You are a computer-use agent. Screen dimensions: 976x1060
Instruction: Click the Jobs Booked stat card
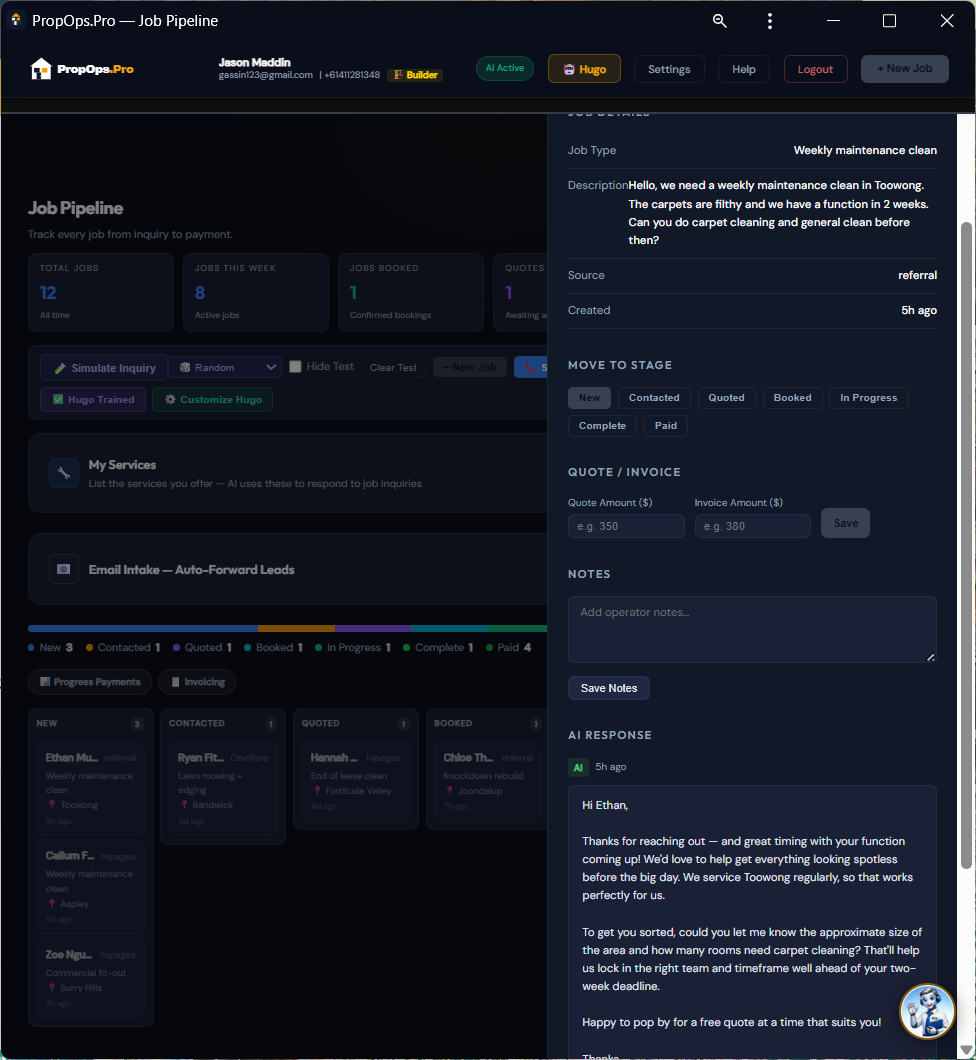coord(411,293)
